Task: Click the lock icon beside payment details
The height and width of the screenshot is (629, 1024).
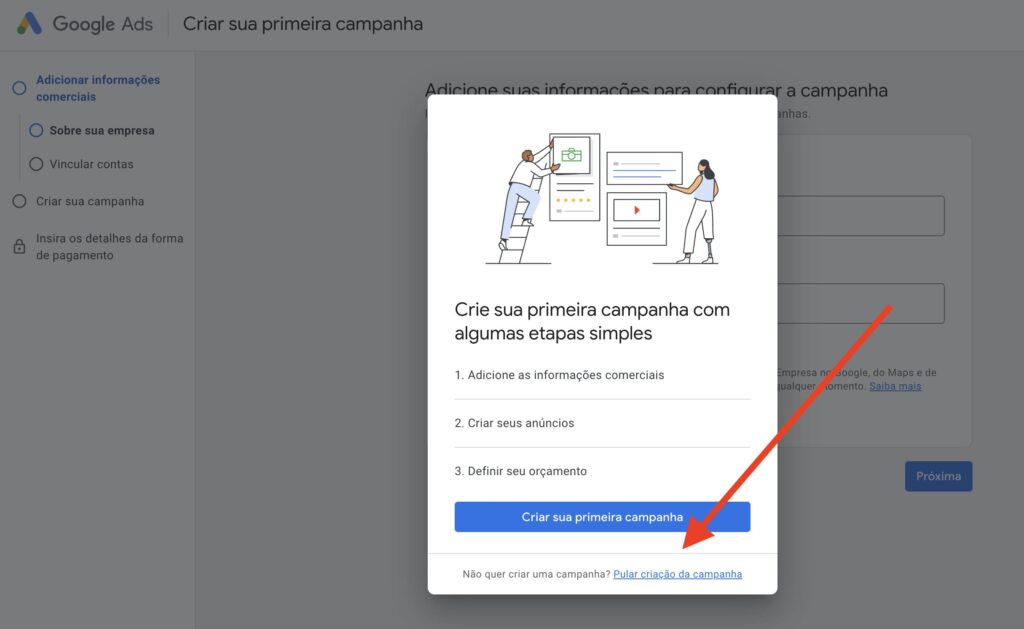Action: coord(20,247)
